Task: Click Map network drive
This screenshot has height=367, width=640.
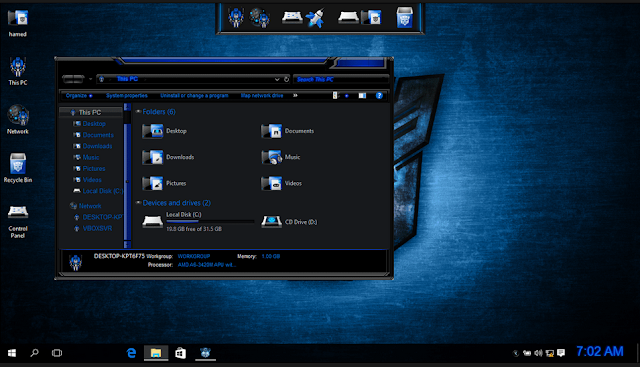Action: click(x=262, y=96)
